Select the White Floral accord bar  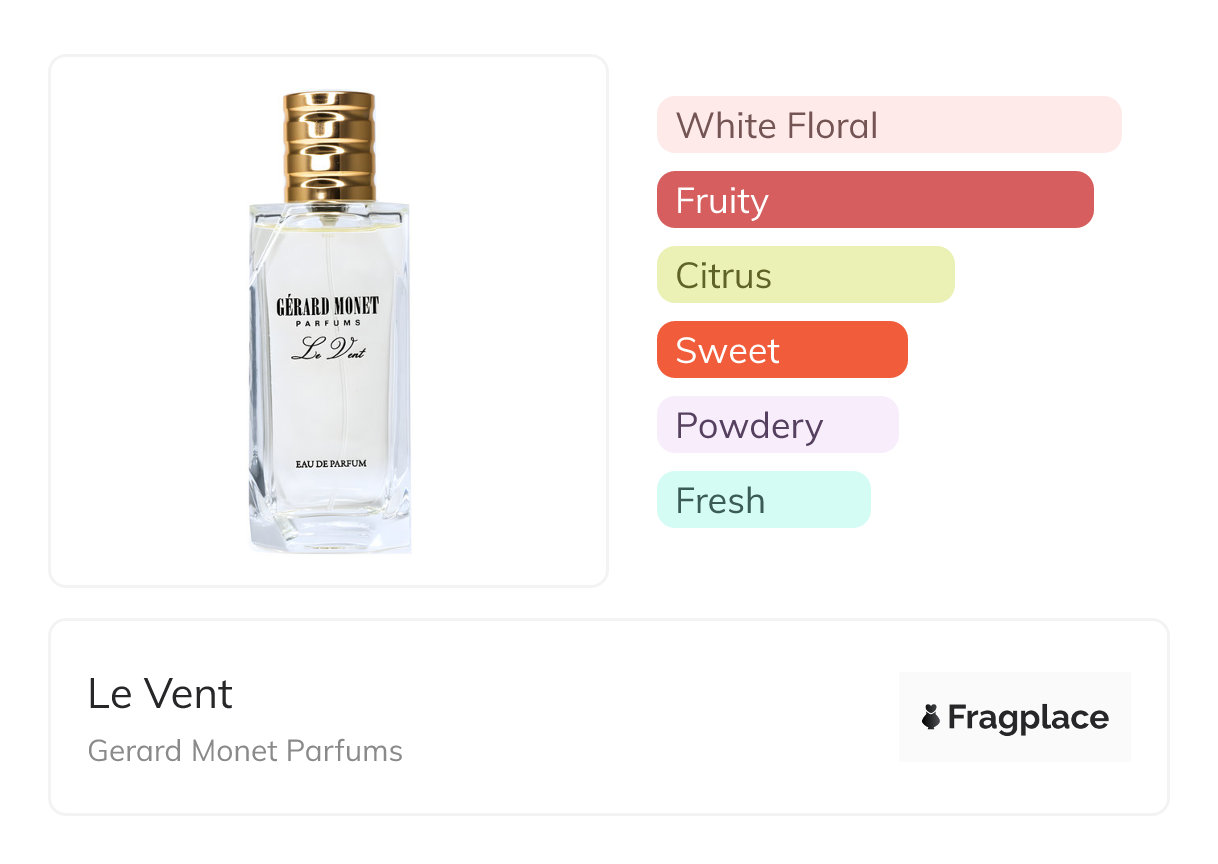tap(889, 125)
